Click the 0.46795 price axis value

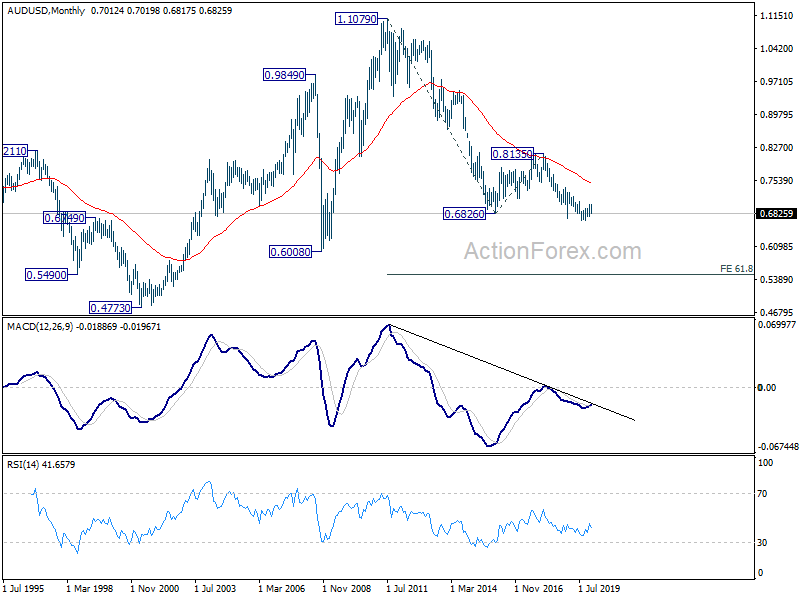(777, 312)
